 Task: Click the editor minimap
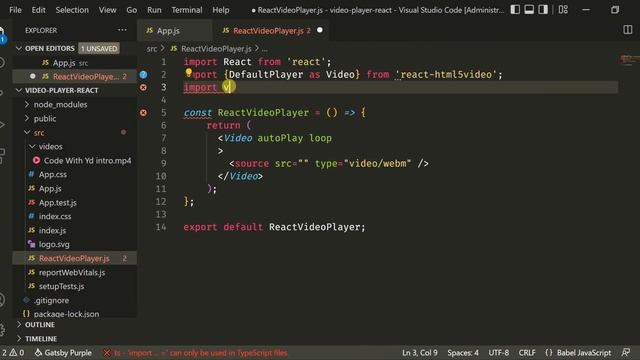tap(629, 60)
